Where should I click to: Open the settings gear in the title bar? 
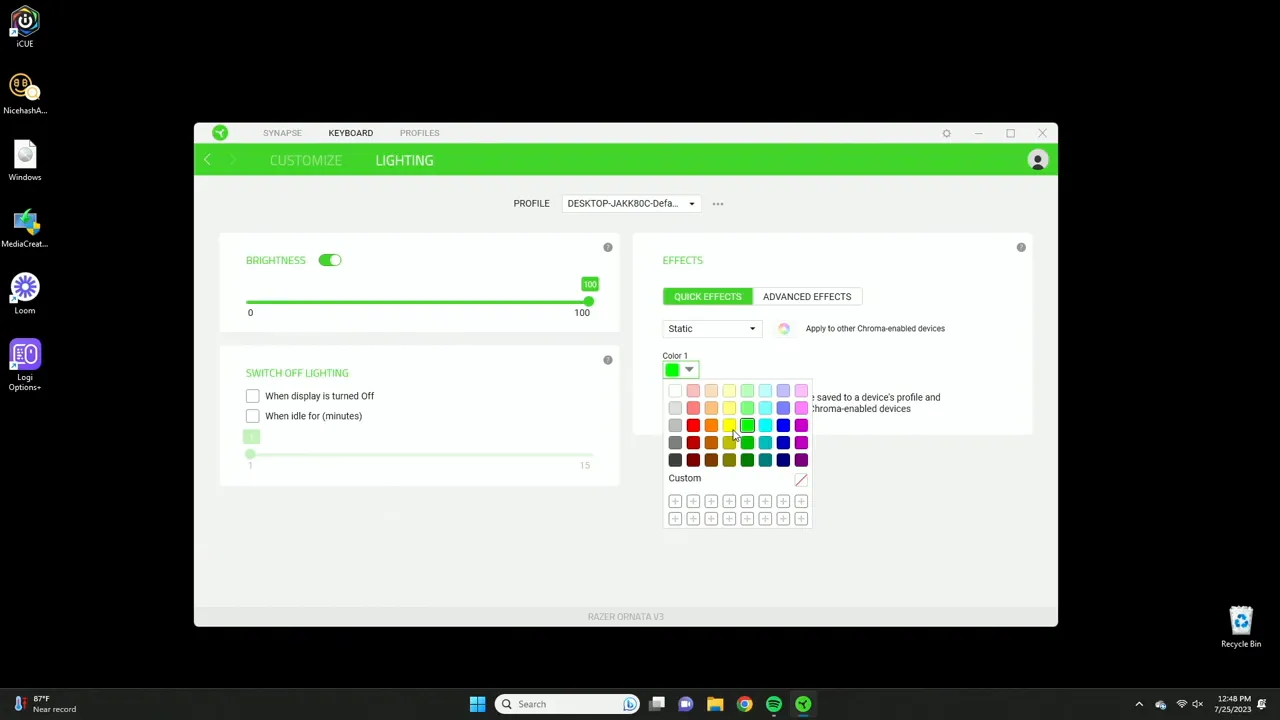(x=946, y=132)
